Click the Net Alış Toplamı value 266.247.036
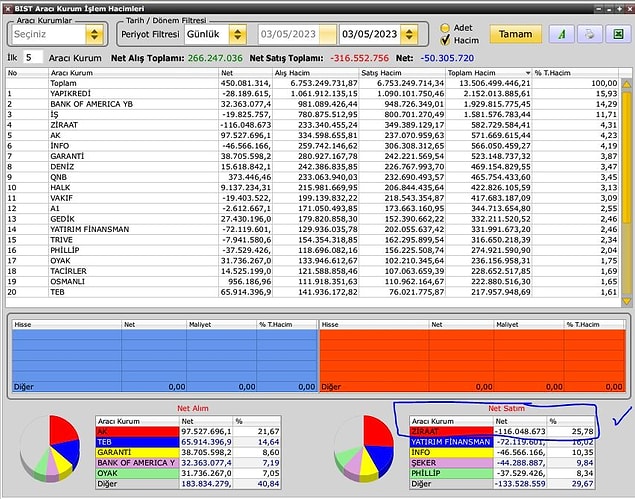The width and height of the screenshot is (635, 499). point(215,58)
